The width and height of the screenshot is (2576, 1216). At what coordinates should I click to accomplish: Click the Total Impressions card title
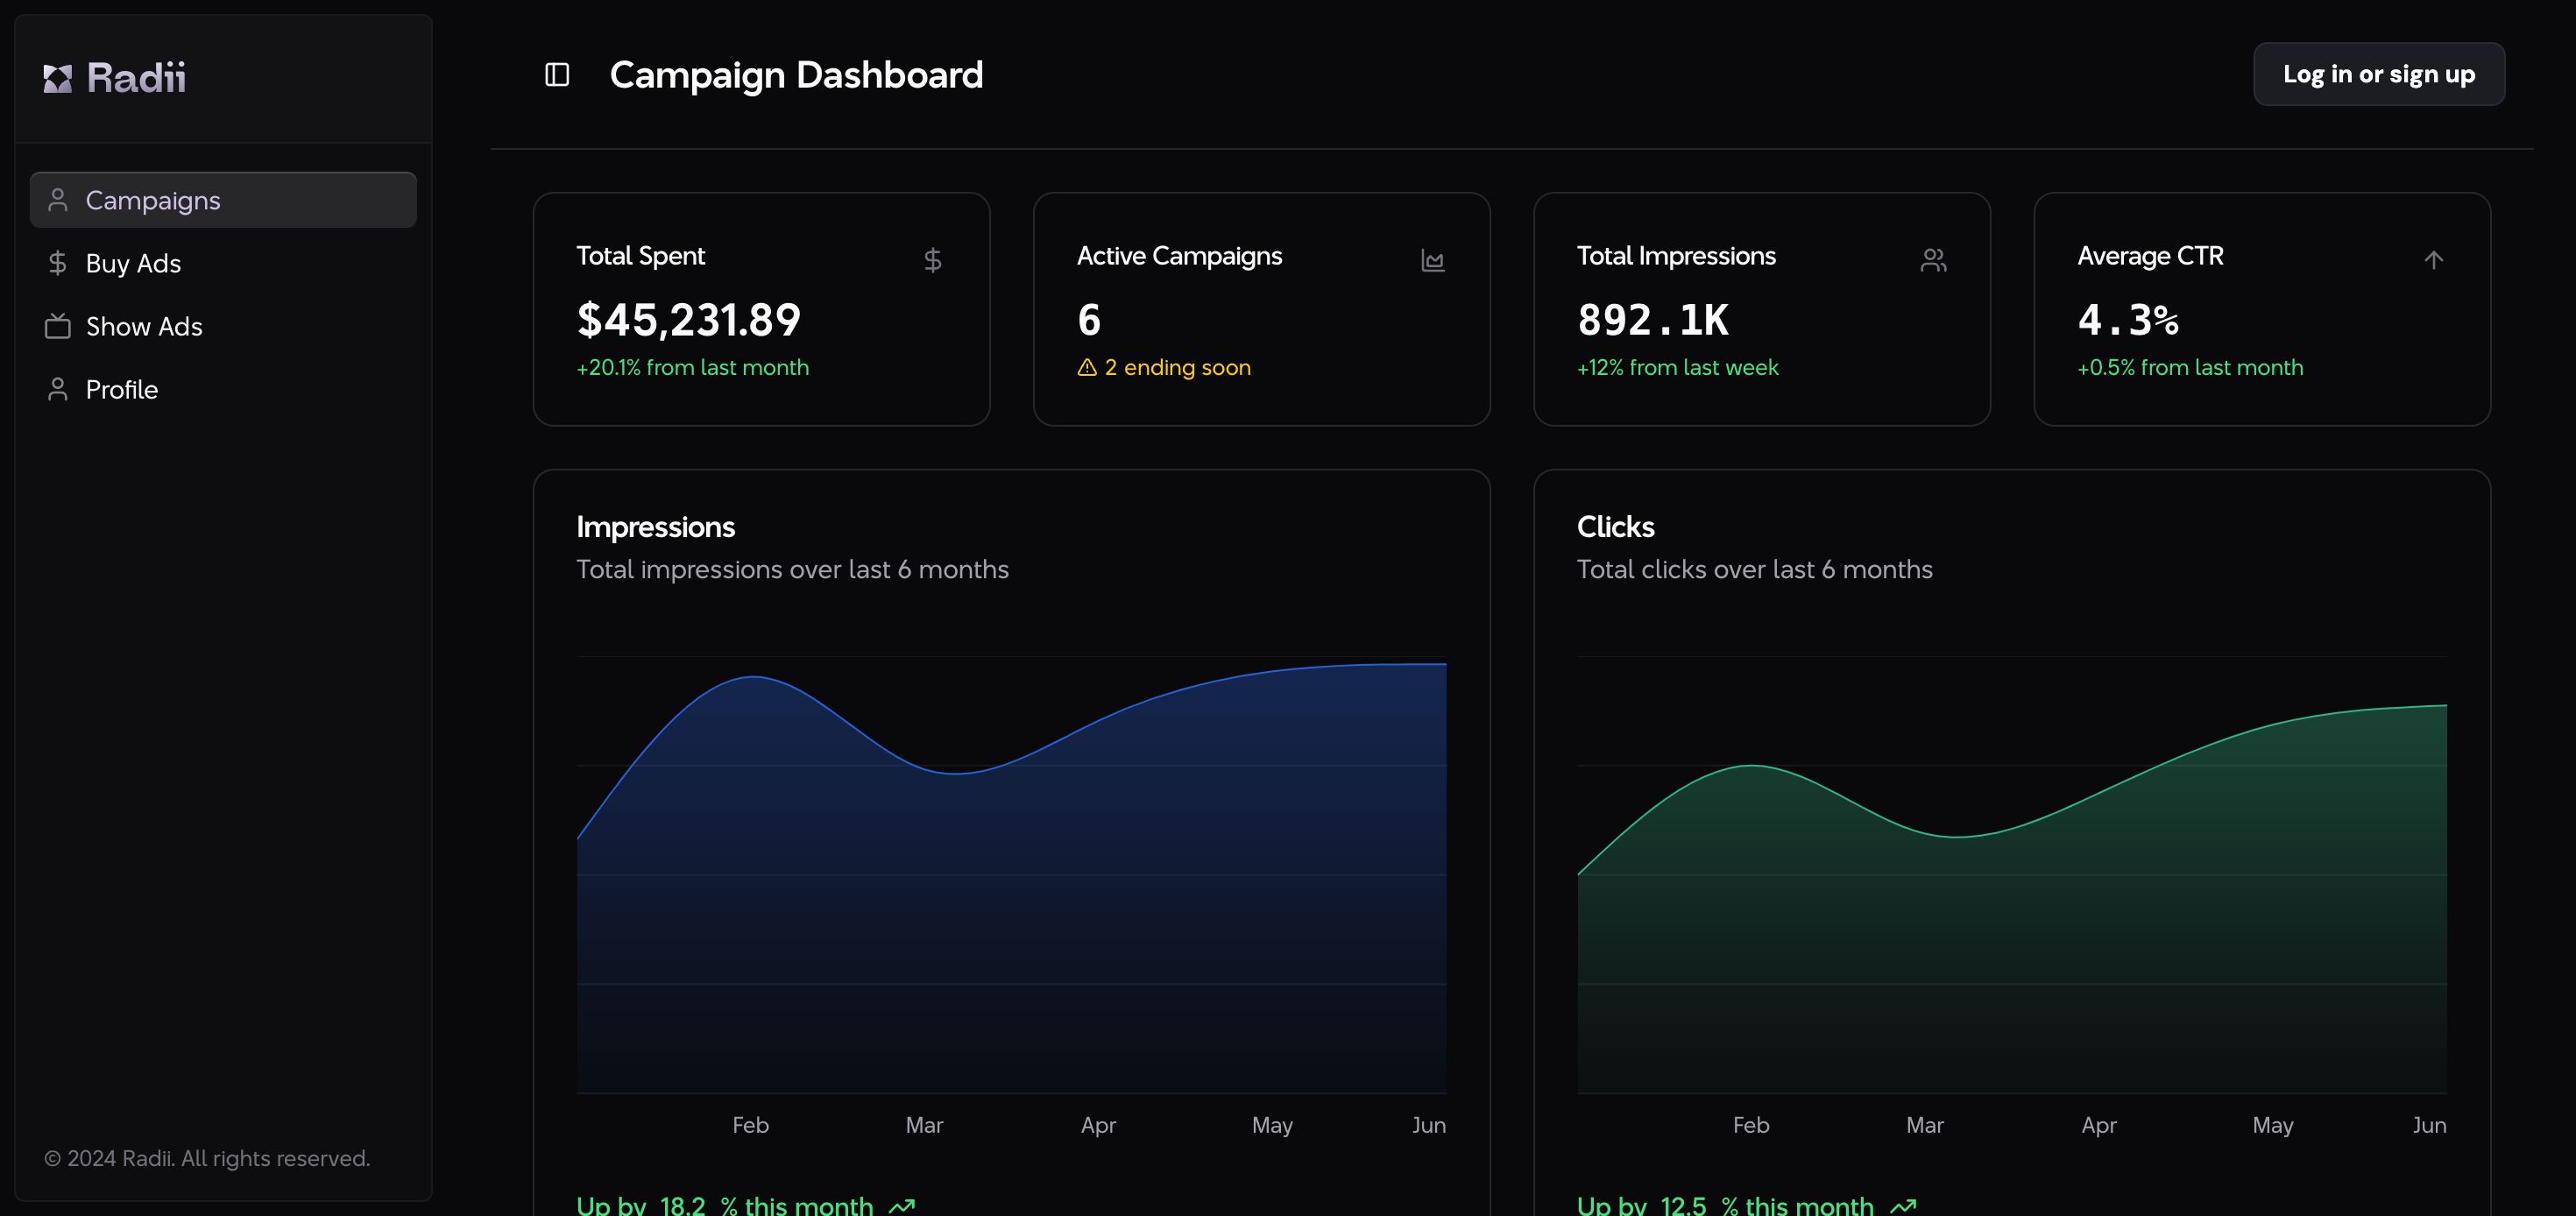pyautogui.click(x=1677, y=256)
